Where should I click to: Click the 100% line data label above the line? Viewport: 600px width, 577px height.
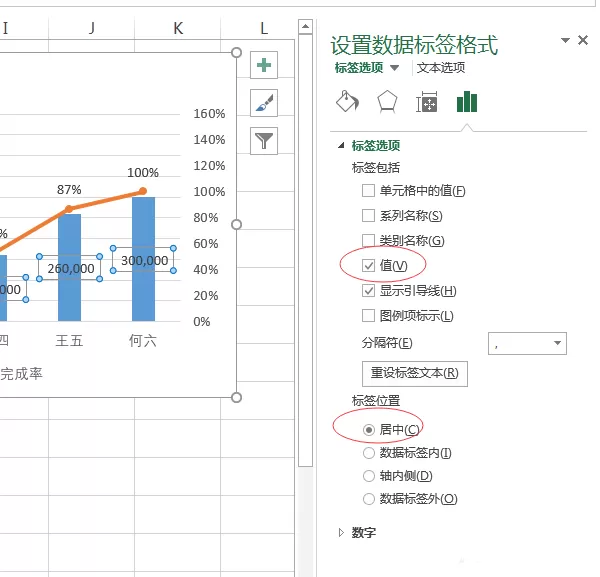(x=143, y=173)
